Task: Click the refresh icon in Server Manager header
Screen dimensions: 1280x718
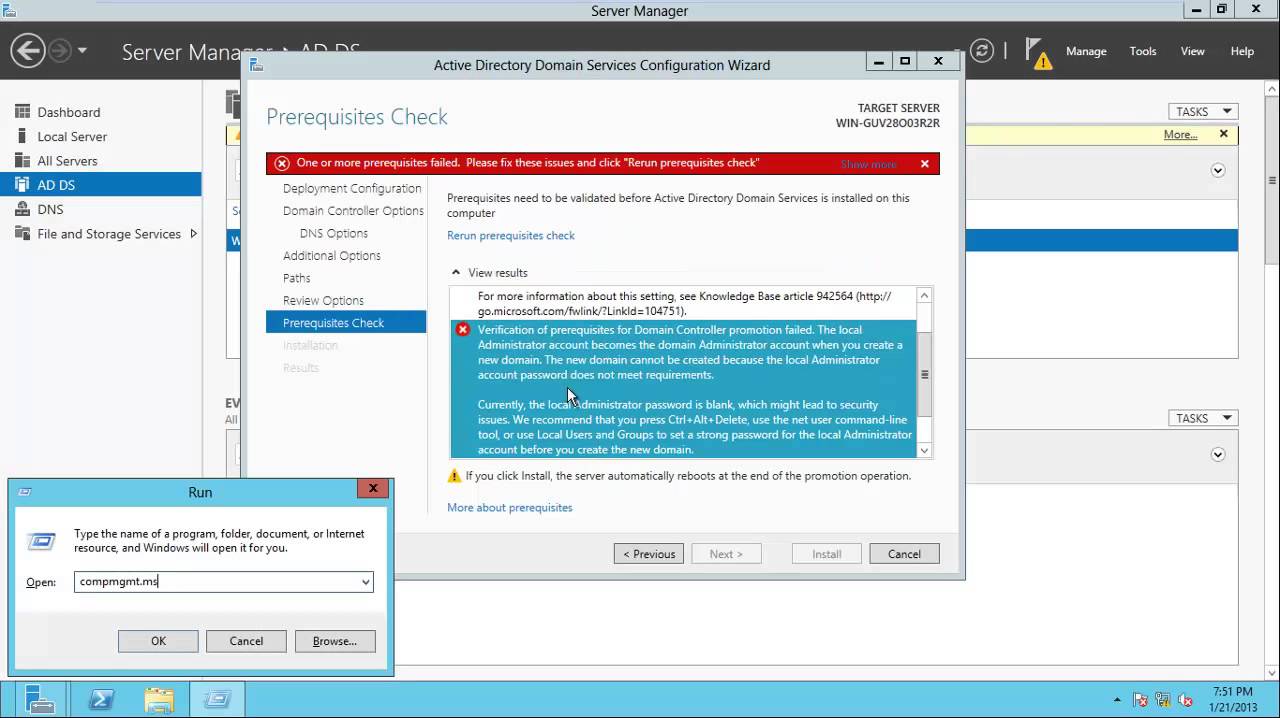Action: click(x=982, y=51)
